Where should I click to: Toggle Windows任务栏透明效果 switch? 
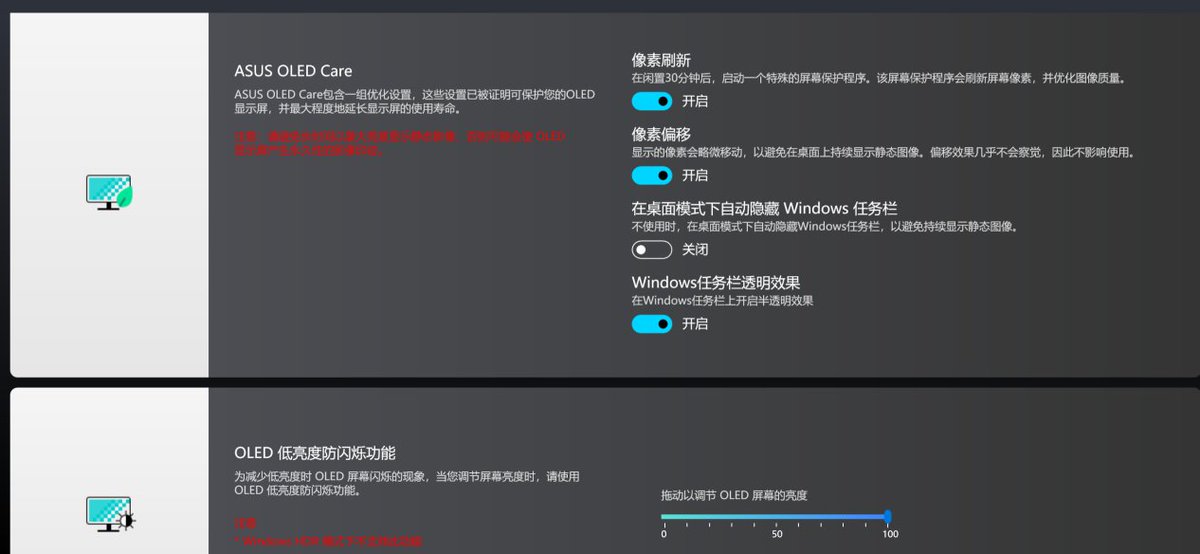651,323
